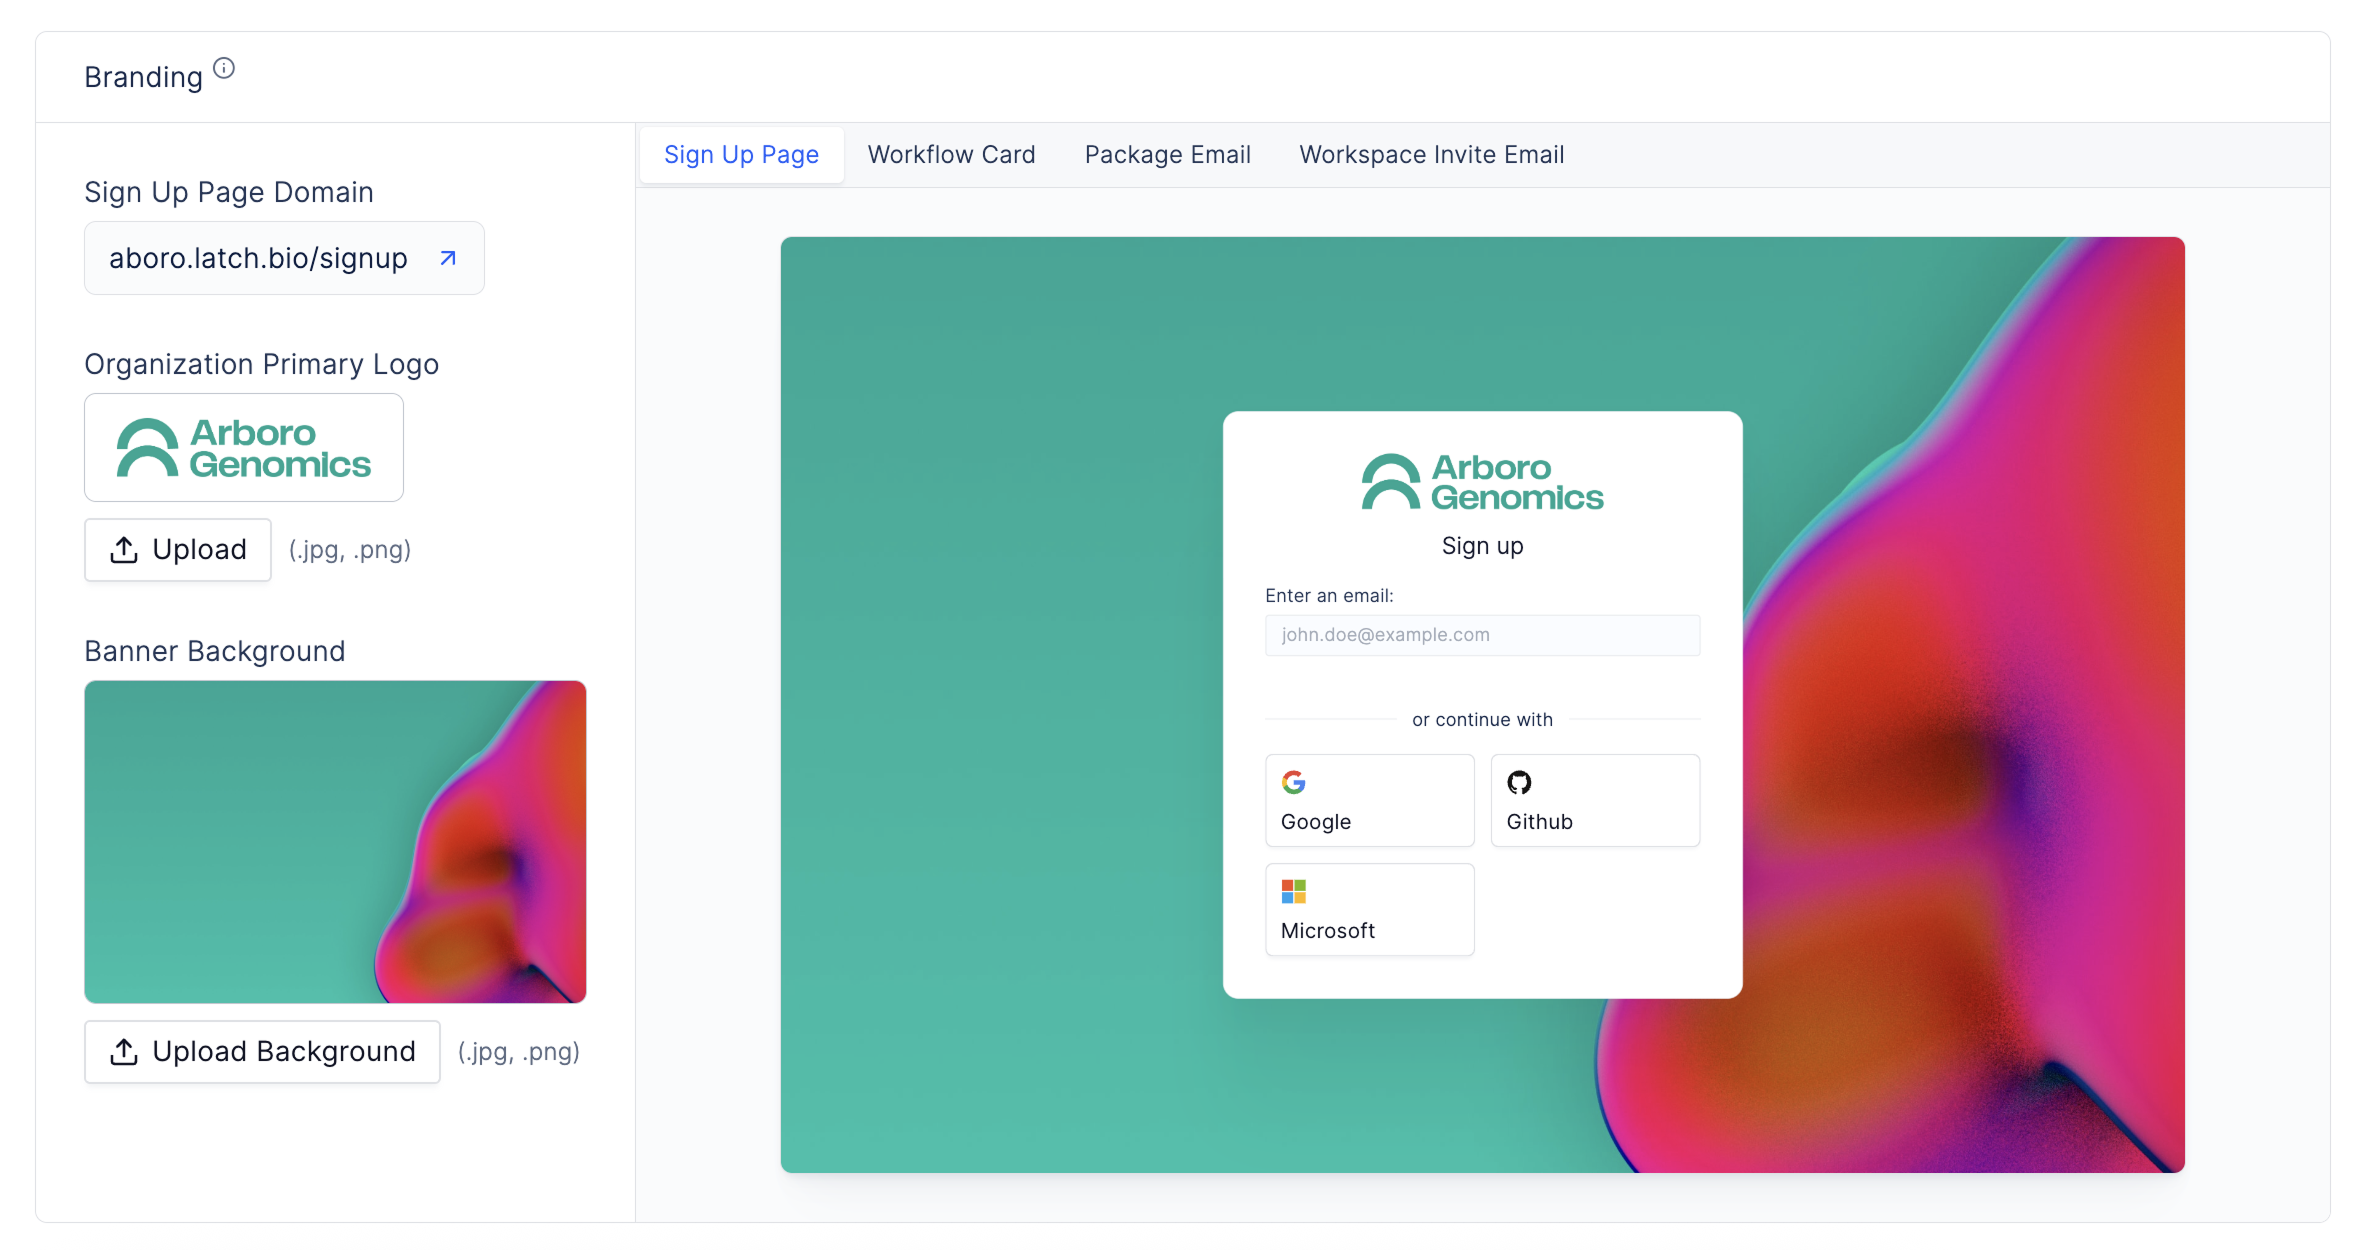Open the signup domain external link arrow
This screenshot has height=1250, width=2358.
[448, 258]
